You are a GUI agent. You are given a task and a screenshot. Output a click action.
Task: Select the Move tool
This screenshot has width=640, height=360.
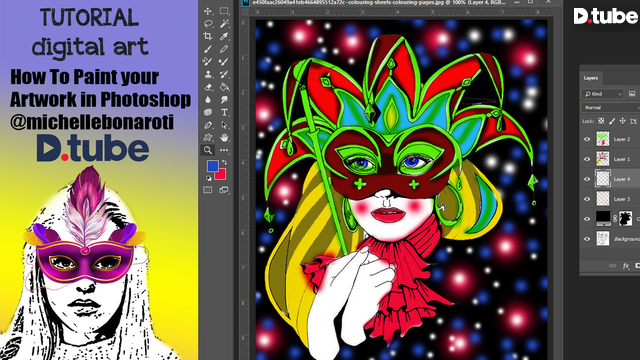(x=208, y=11)
